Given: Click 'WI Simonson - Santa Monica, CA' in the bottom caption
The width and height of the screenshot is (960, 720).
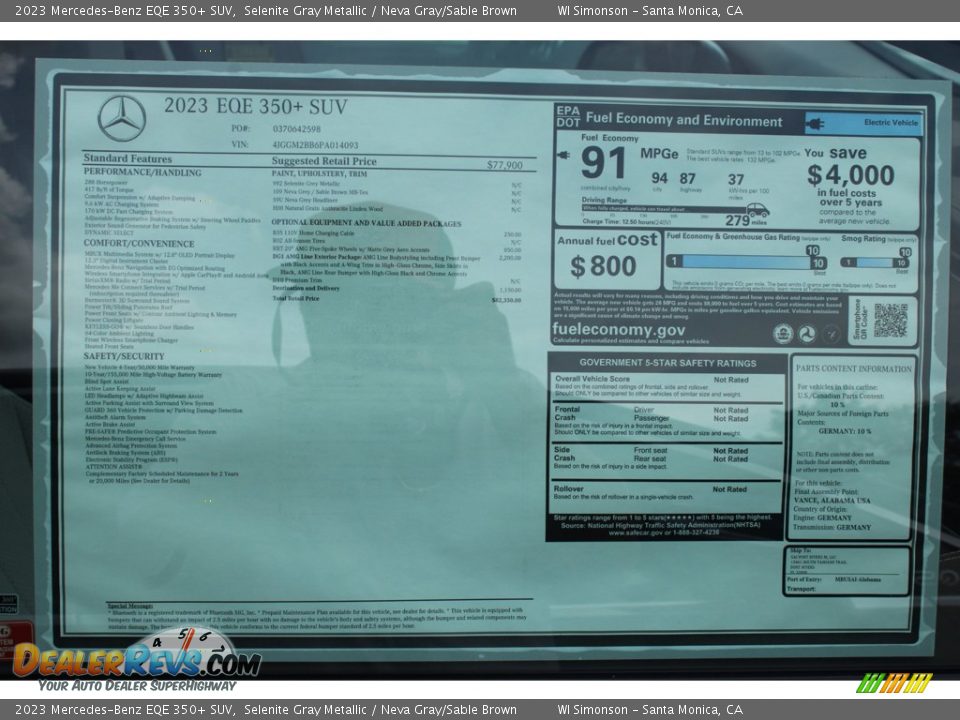Looking at the screenshot, I should pos(650,710).
